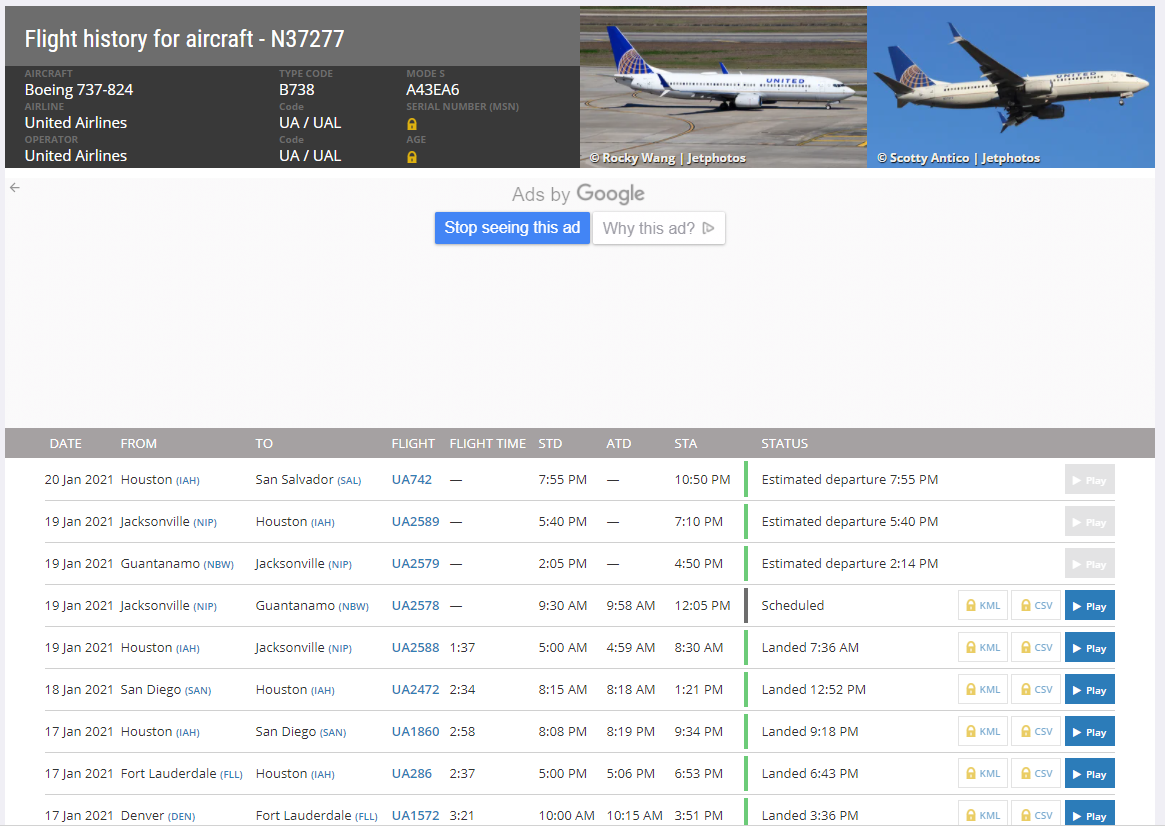
Task: Download CSV for flight UA1860
Action: click(x=1036, y=732)
